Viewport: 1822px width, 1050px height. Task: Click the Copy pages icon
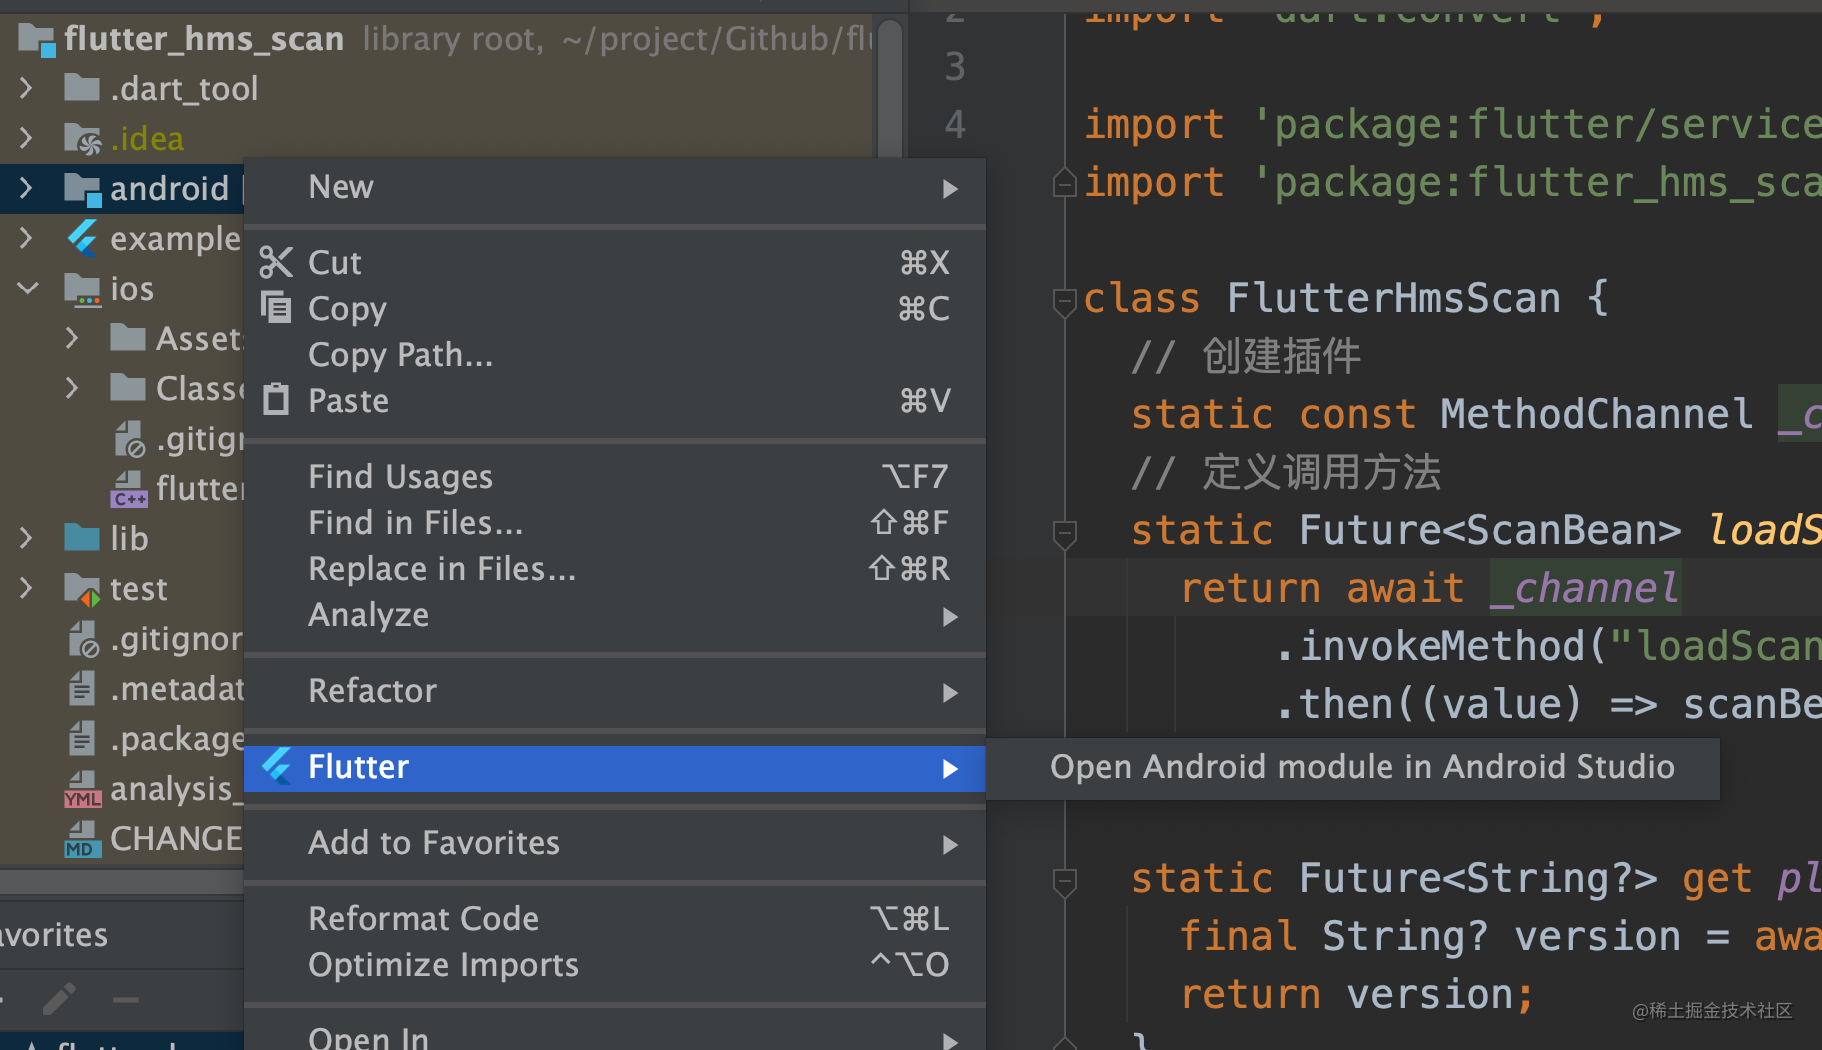tap(276, 307)
